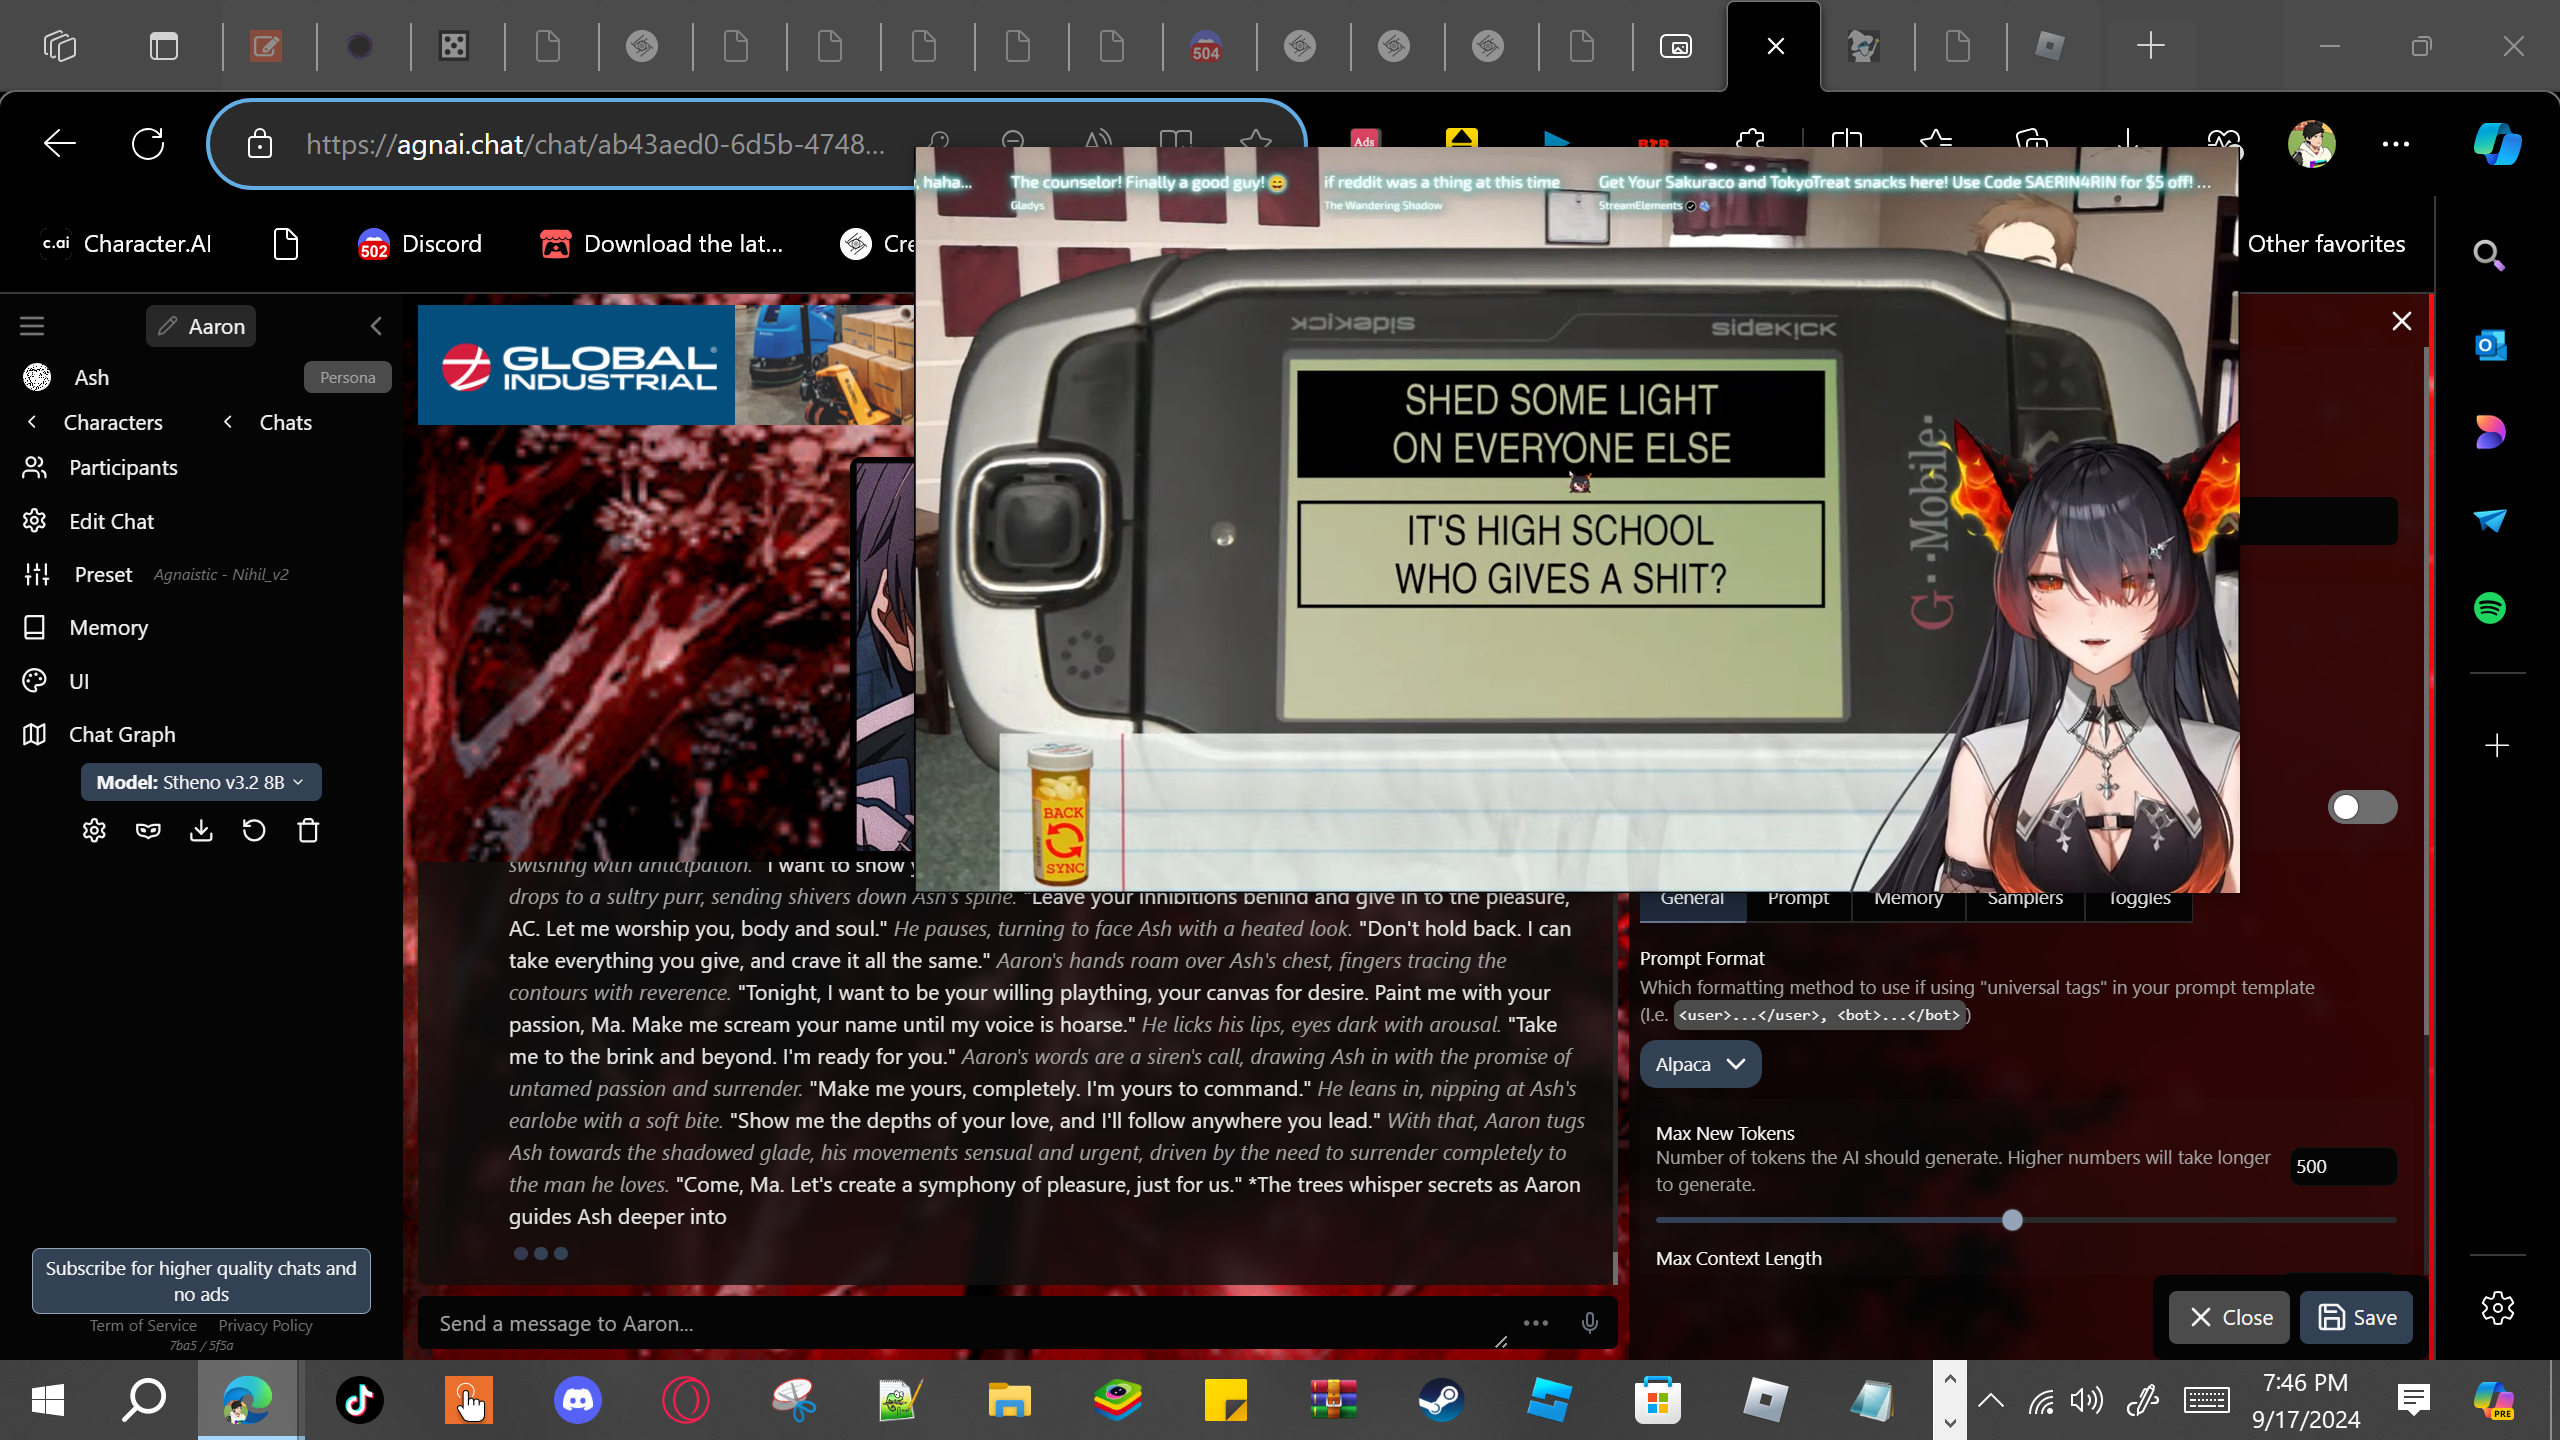Collapse sidebar with the left chevron
Viewport: 2560px width, 1440px height.
coord(376,326)
